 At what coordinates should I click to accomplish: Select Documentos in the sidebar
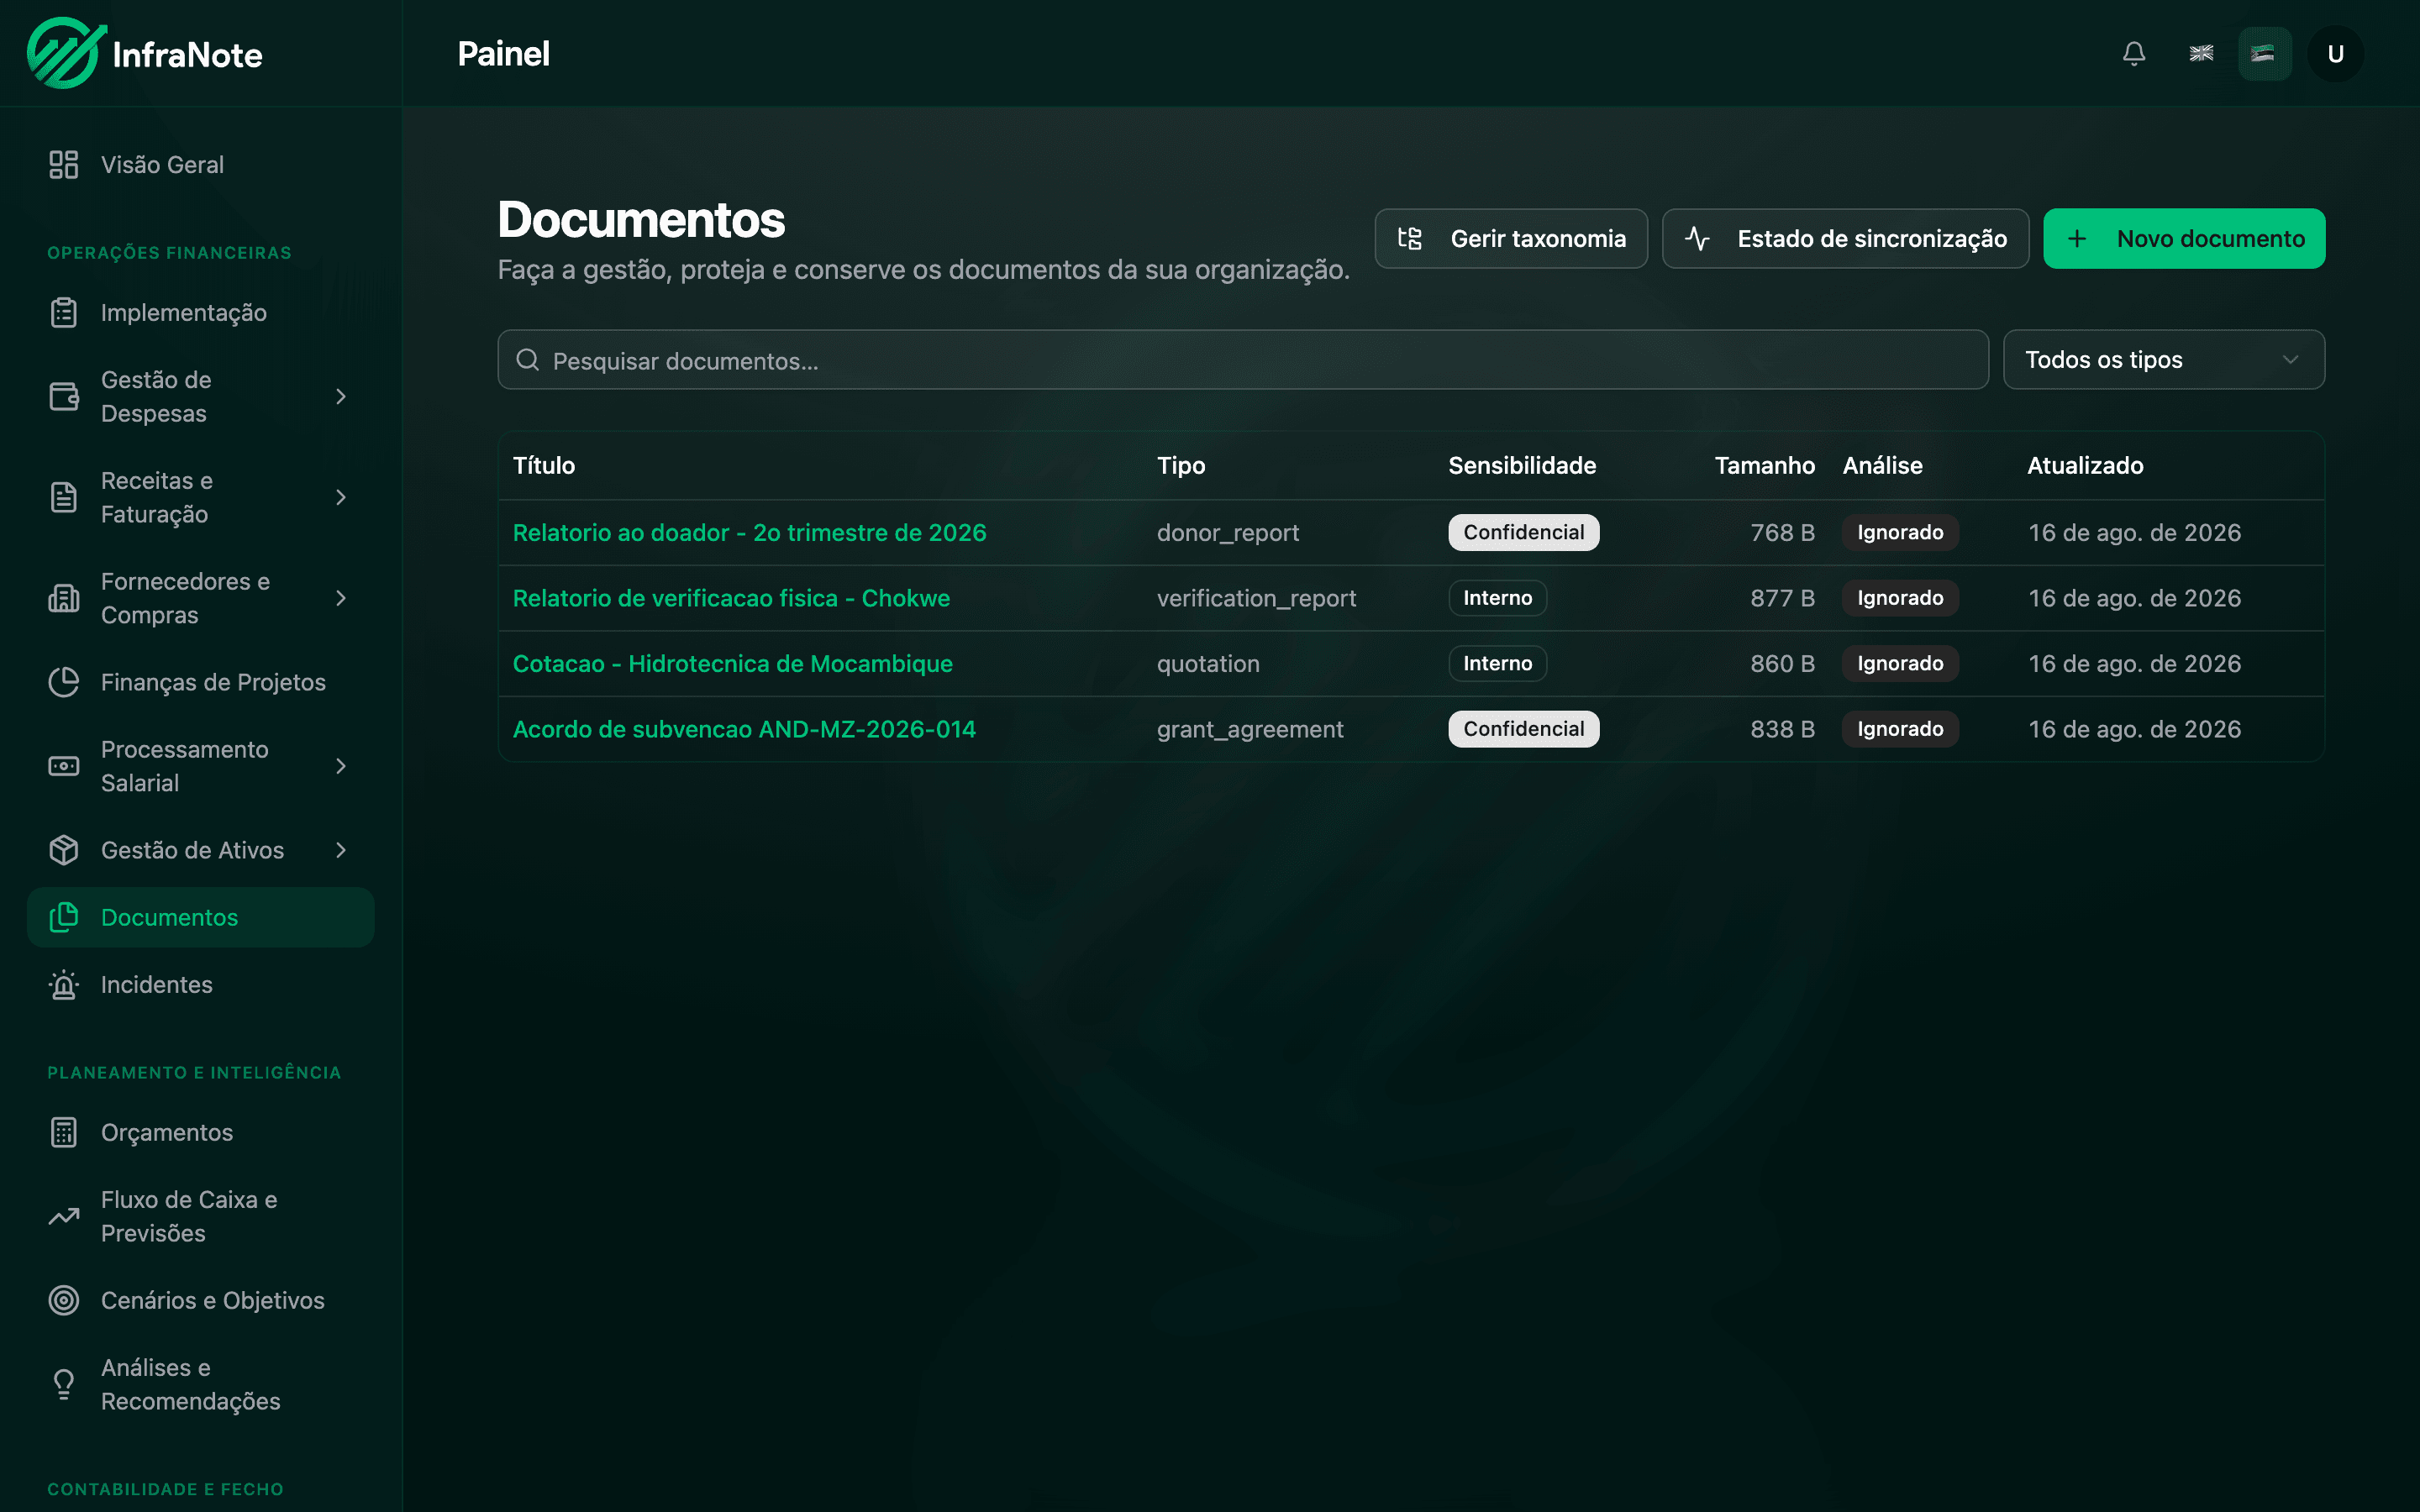click(201, 917)
